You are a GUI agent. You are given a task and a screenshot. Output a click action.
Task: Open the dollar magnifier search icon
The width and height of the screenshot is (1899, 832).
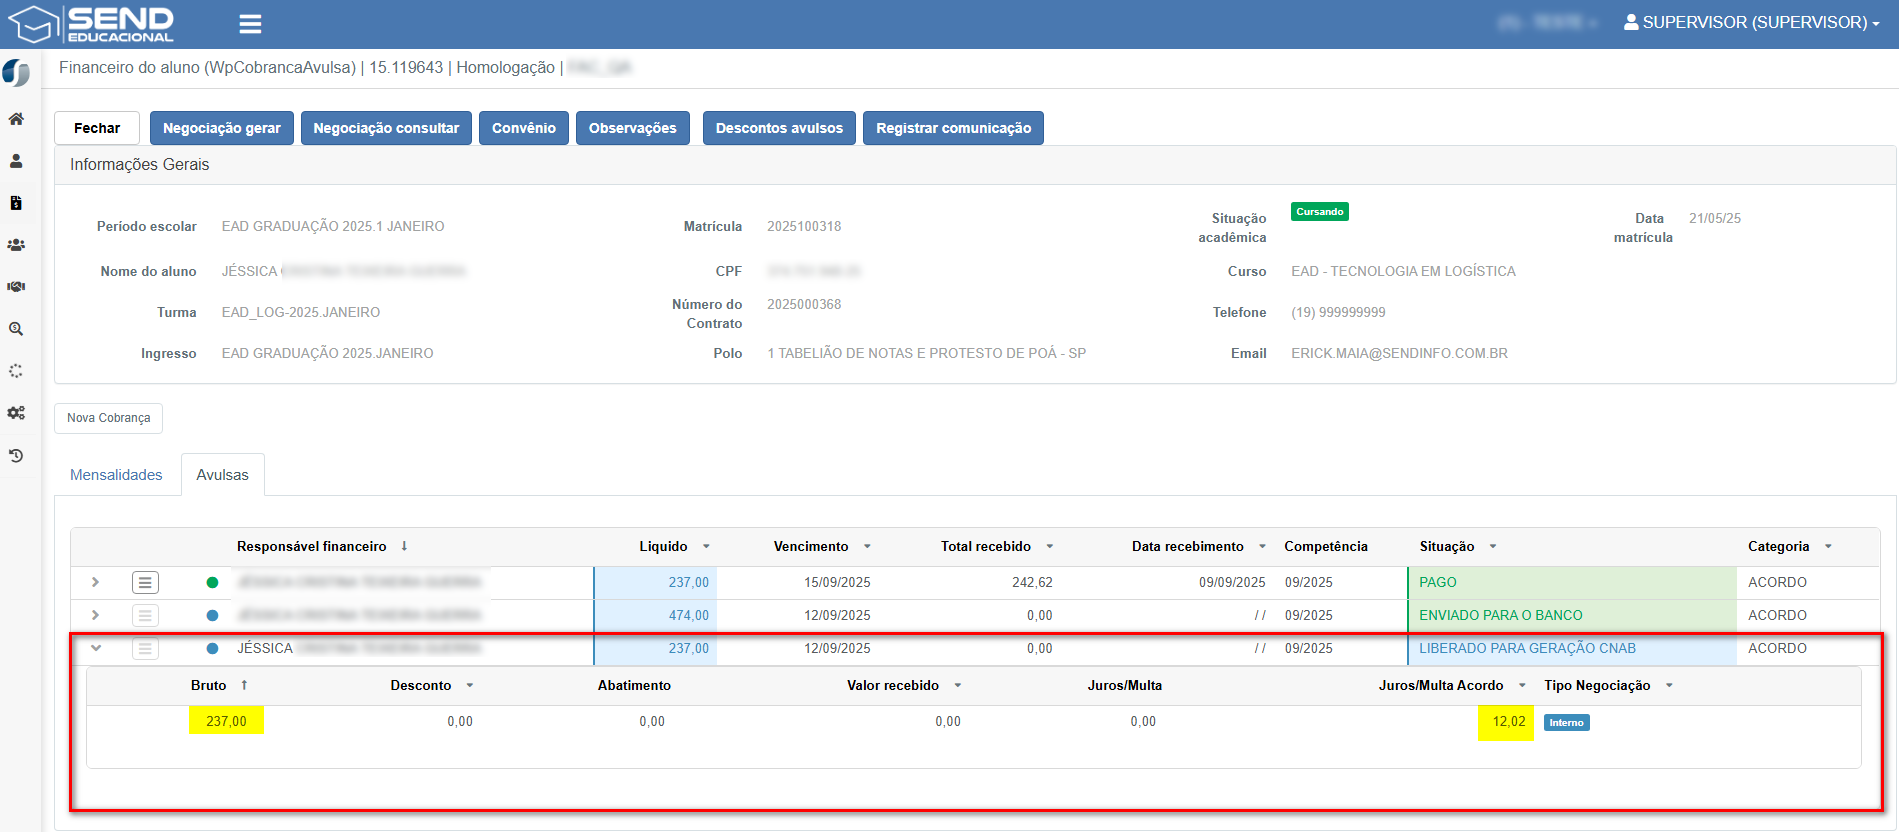coord(16,329)
